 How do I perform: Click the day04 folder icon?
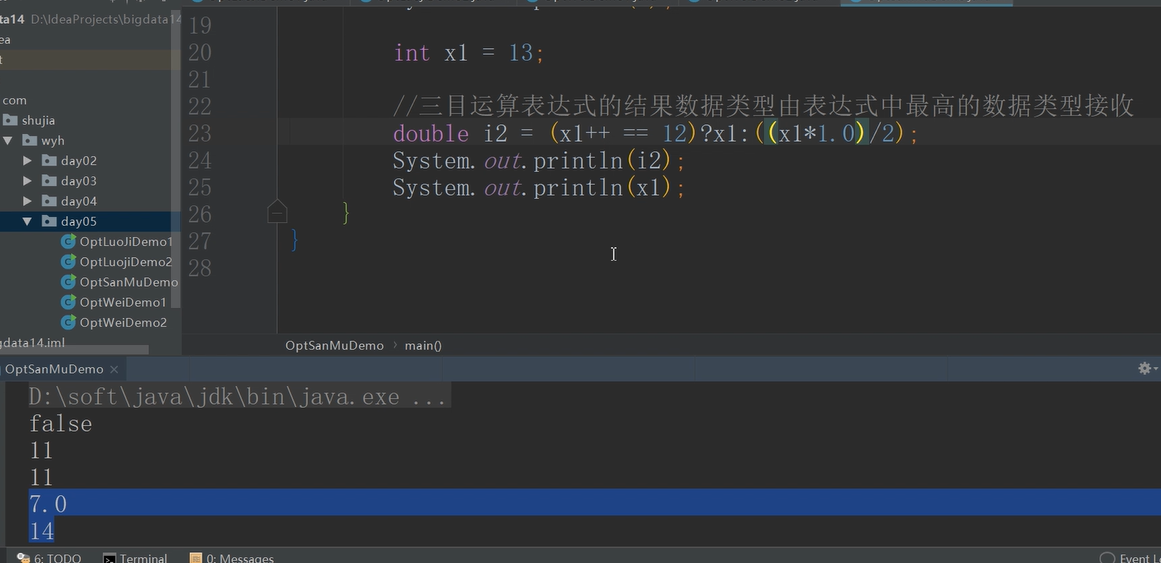click(x=49, y=201)
